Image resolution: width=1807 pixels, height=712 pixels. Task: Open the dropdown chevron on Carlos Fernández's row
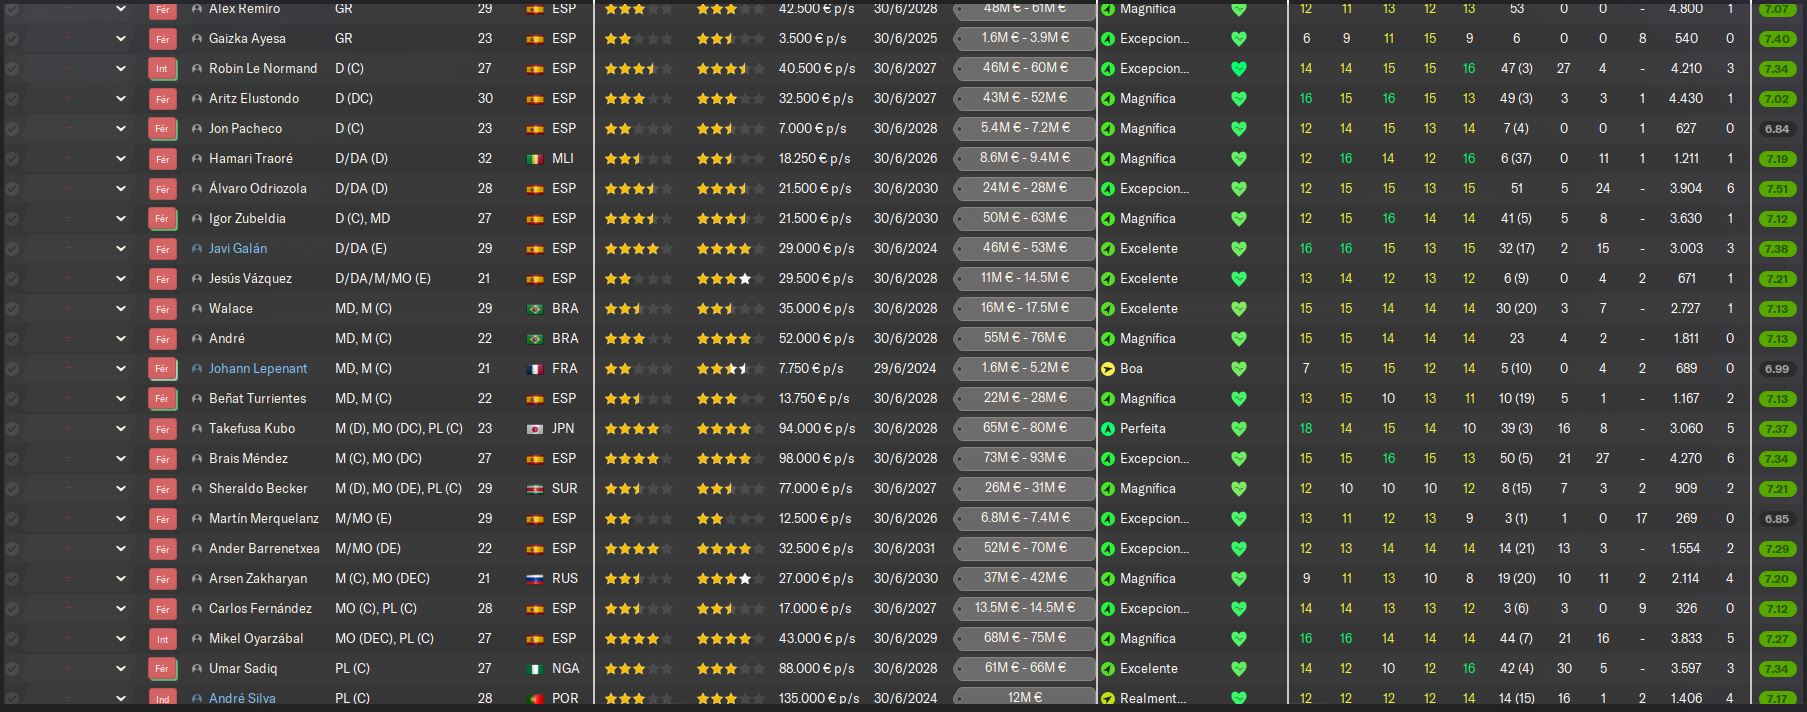click(121, 609)
